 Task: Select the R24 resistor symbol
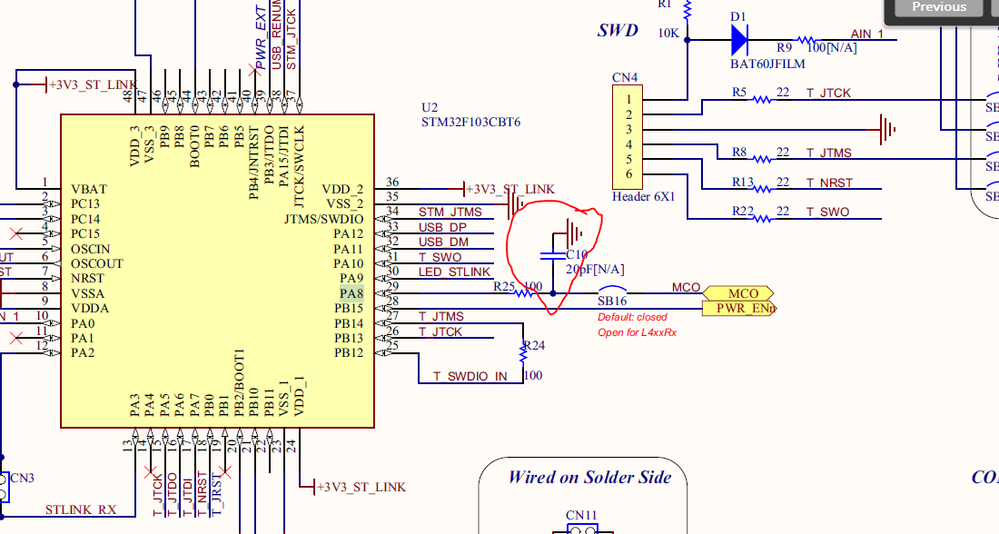523,354
